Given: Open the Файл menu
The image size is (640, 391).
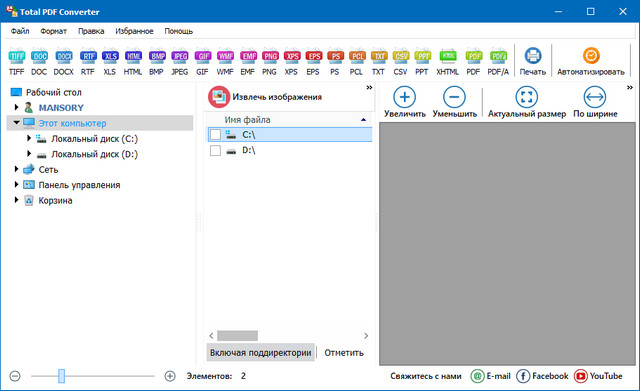Looking at the screenshot, I should (20, 31).
